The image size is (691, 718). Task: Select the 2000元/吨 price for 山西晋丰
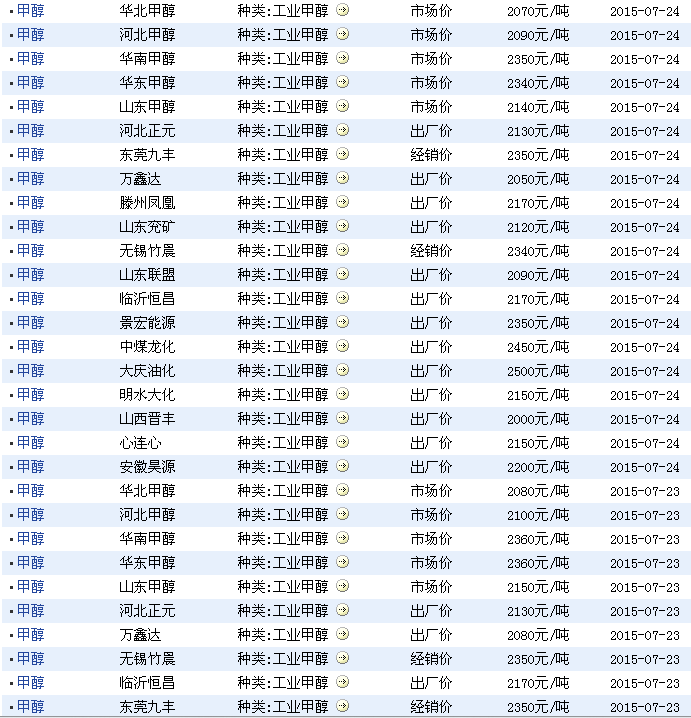click(x=538, y=419)
